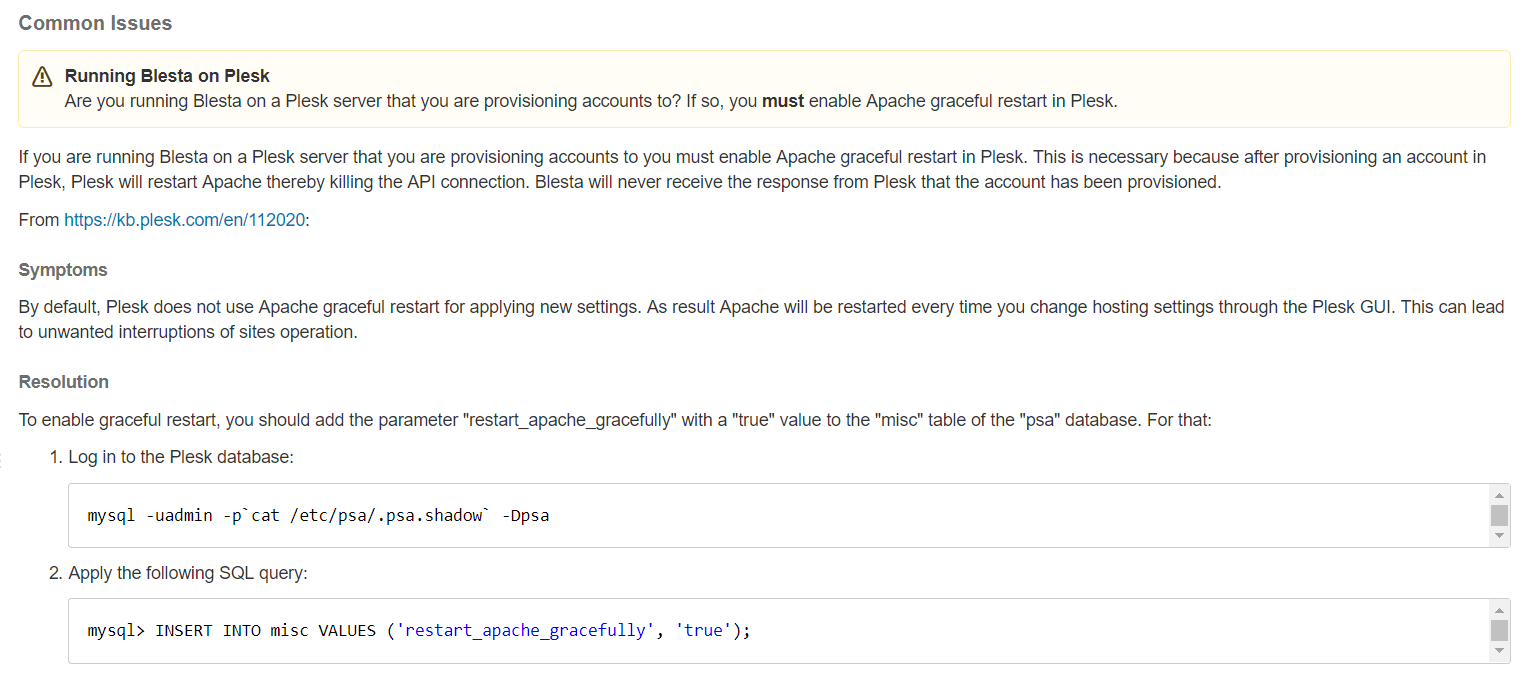
Task: Click the down arrow of the first code block scrollbar
Action: [x=1499, y=537]
